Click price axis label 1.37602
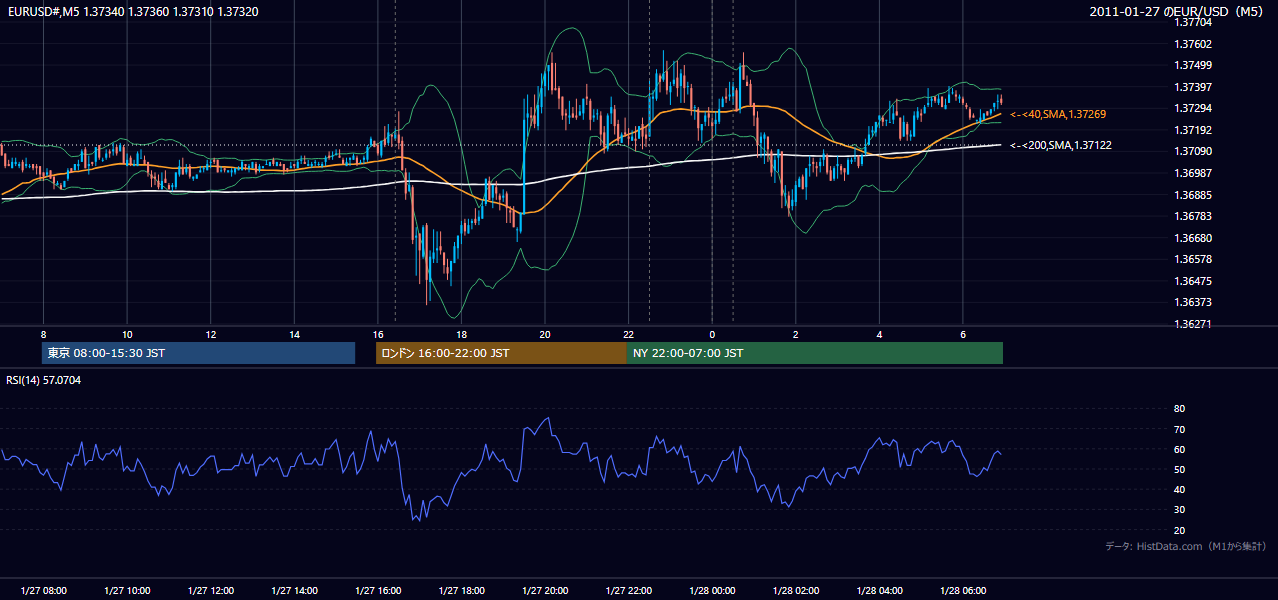Screen dimensions: 1278x600 (1194, 44)
